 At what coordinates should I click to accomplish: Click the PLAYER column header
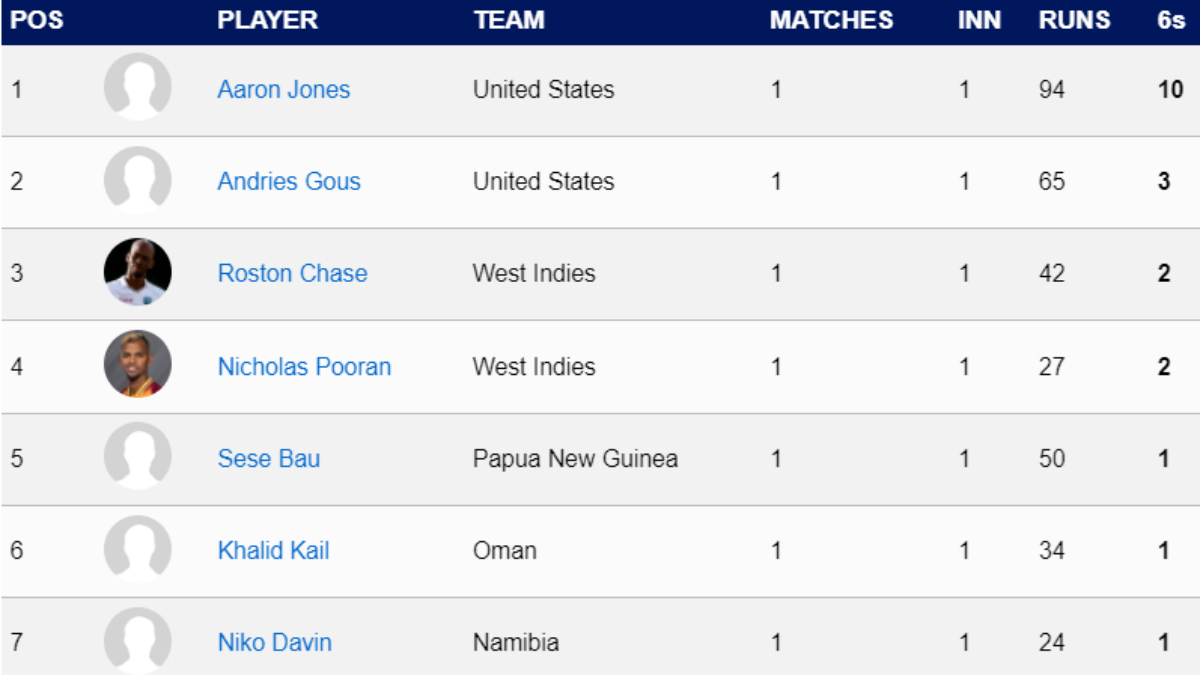pos(267,20)
